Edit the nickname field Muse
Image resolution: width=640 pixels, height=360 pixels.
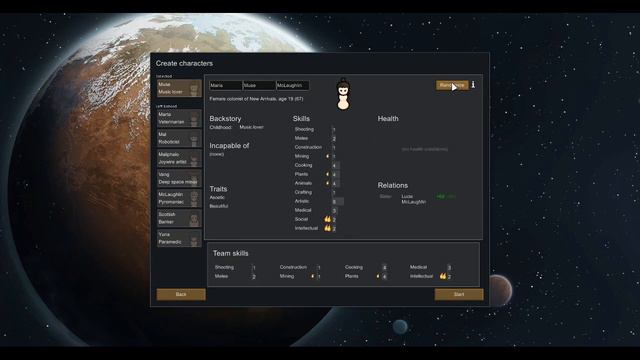click(259, 85)
